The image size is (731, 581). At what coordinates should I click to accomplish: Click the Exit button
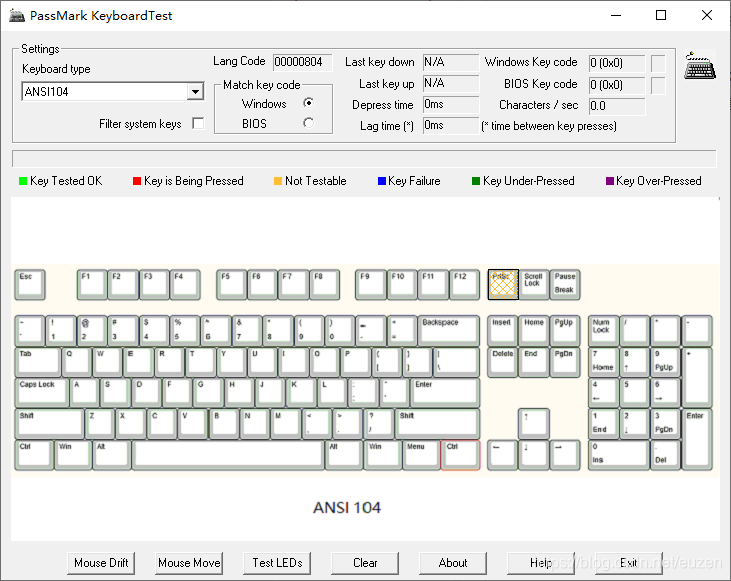click(x=629, y=563)
